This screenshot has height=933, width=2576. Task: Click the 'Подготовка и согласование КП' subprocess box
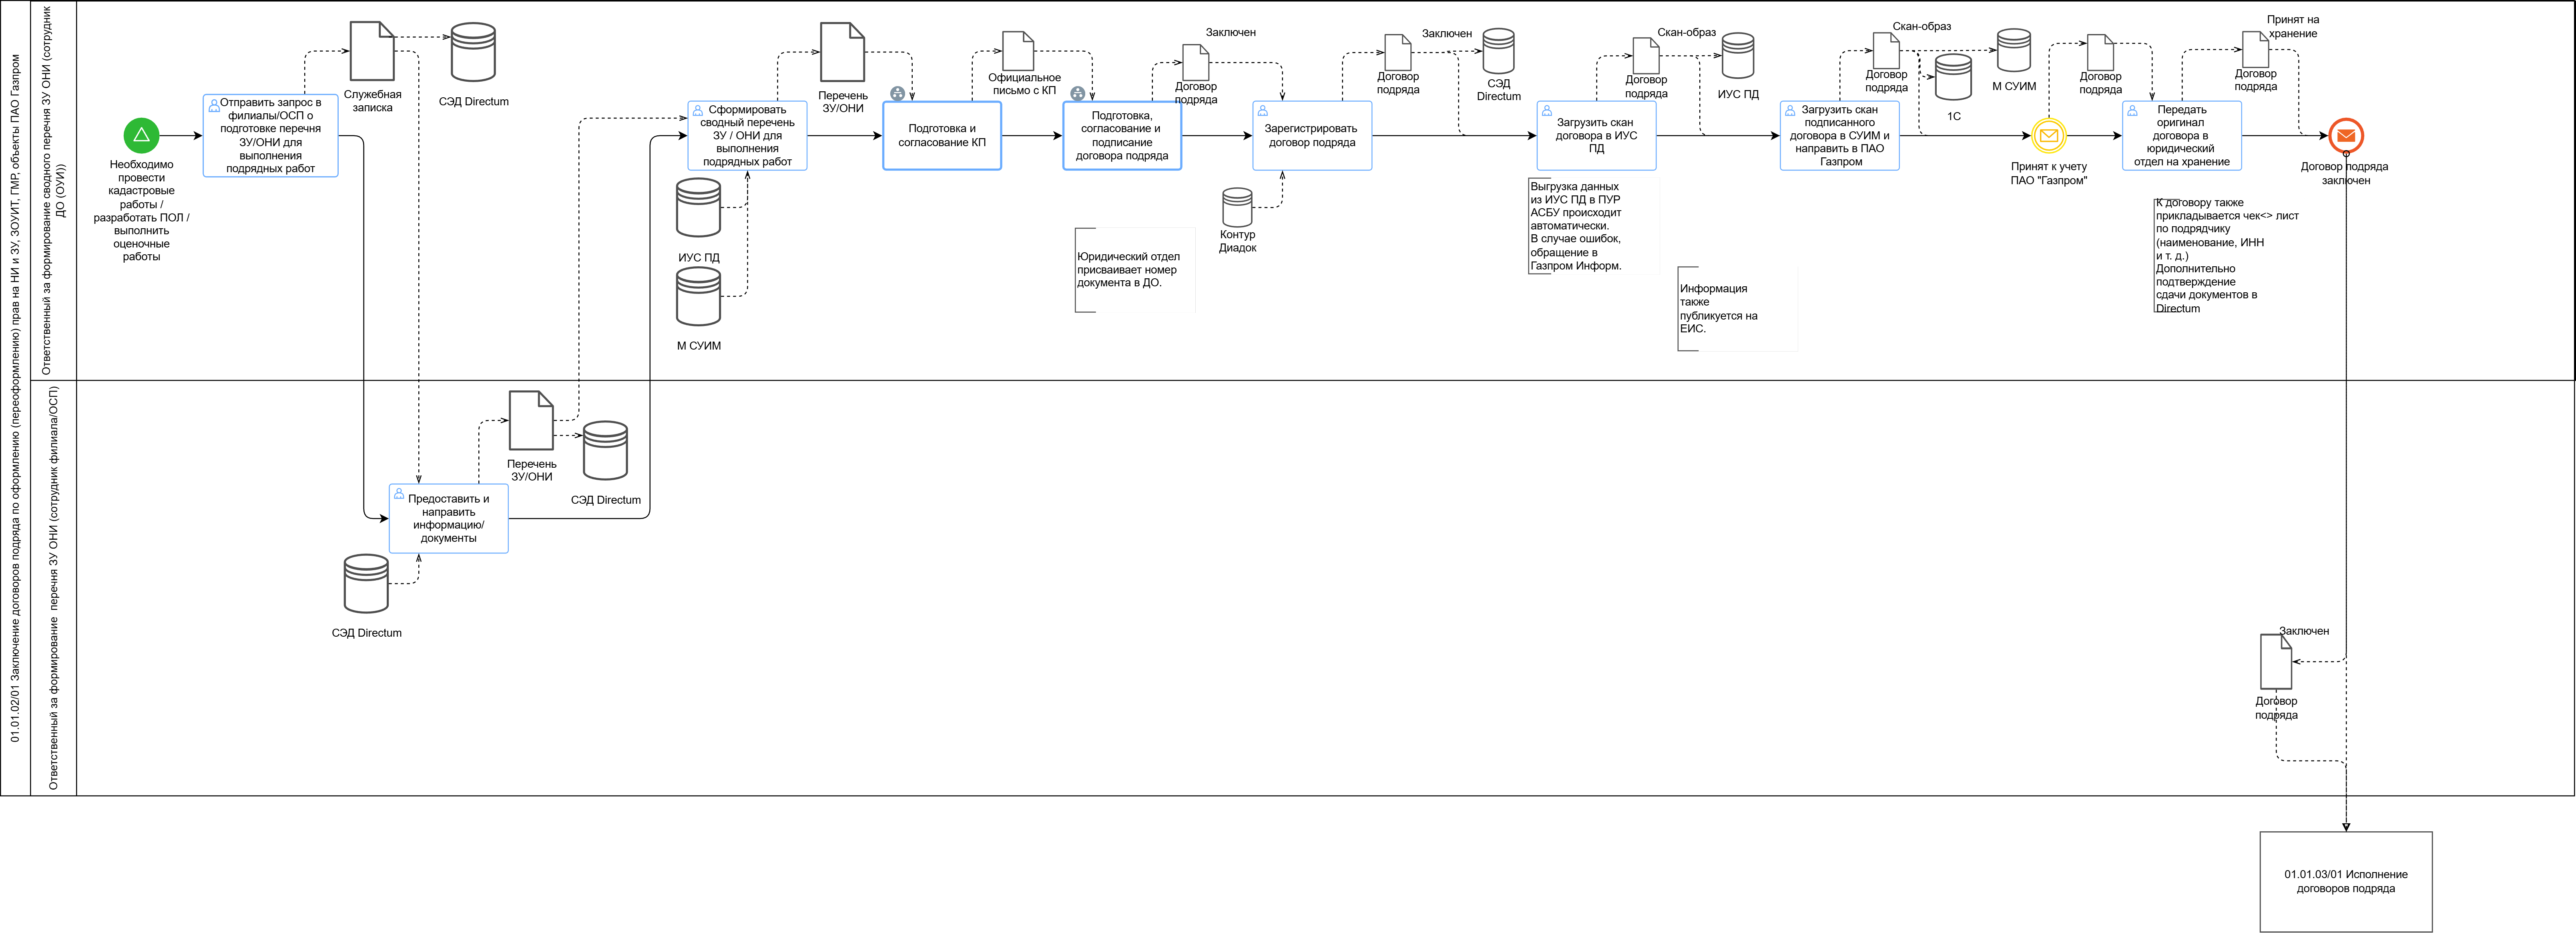point(941,136)
